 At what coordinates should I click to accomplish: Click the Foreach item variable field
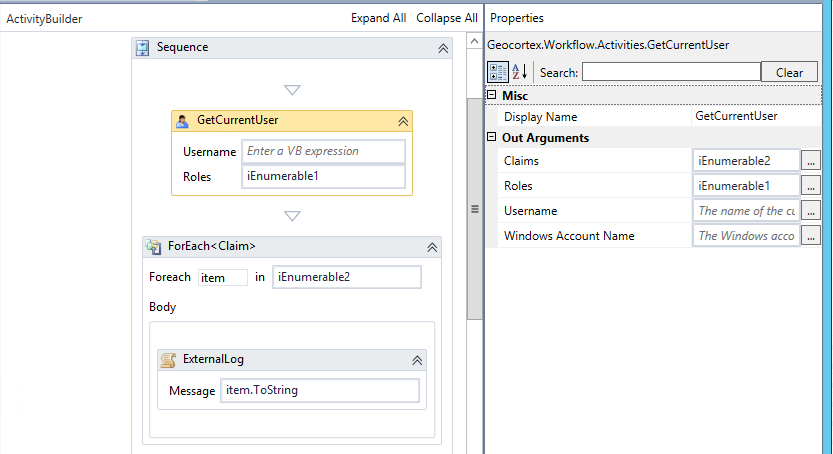point(223,277)
